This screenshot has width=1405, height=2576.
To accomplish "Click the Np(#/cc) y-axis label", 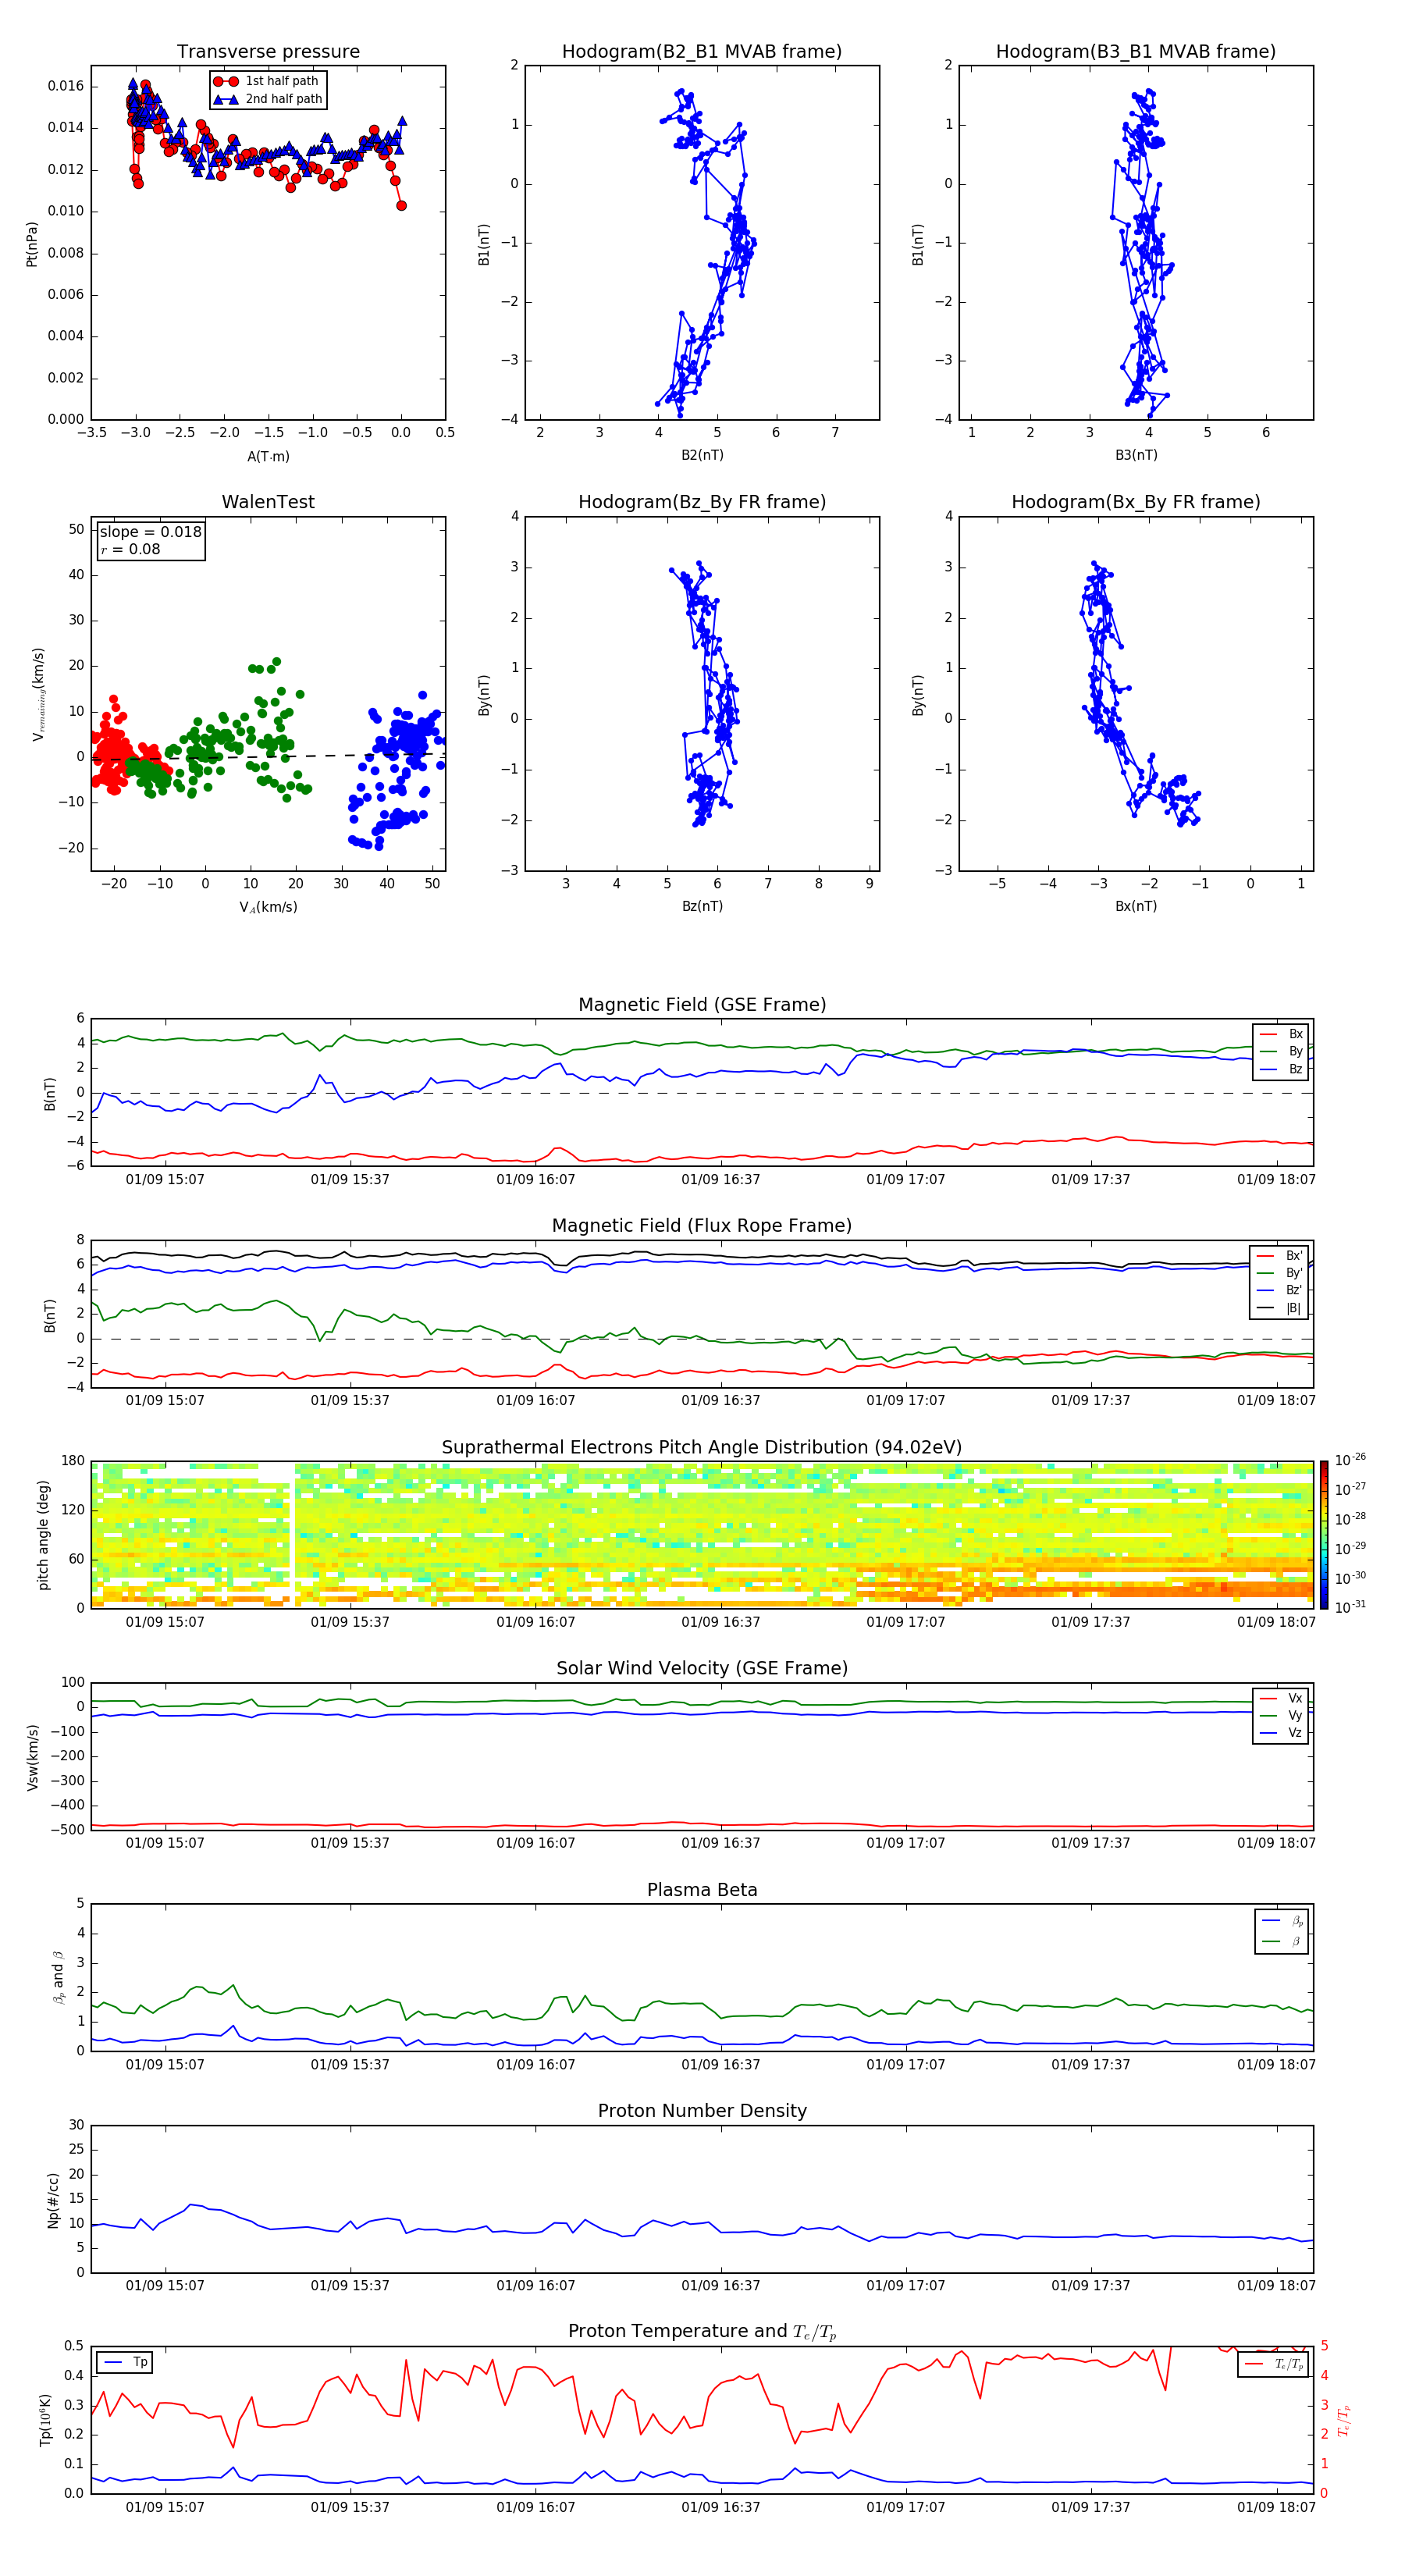I will point(53,2200).
